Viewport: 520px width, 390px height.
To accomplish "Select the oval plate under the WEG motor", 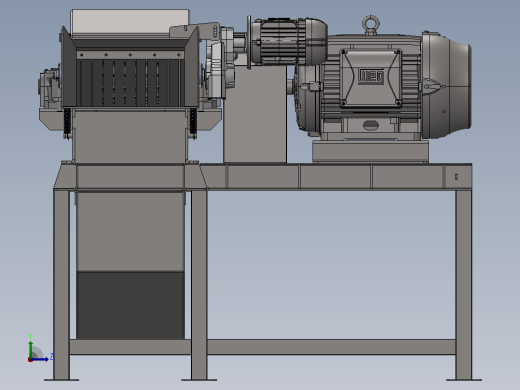I will tap(370, 125).
